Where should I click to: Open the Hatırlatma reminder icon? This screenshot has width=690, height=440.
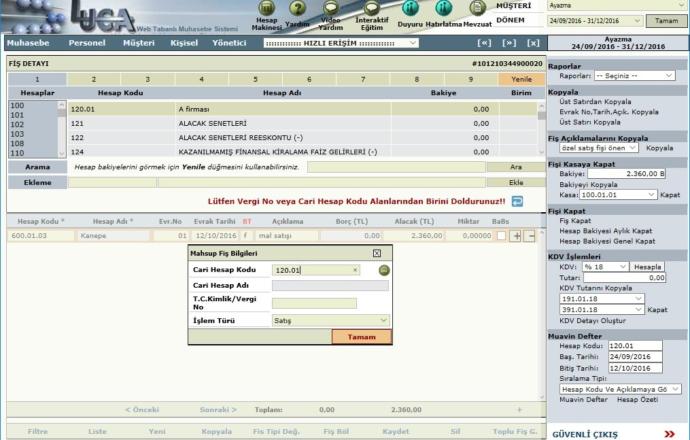444,8
